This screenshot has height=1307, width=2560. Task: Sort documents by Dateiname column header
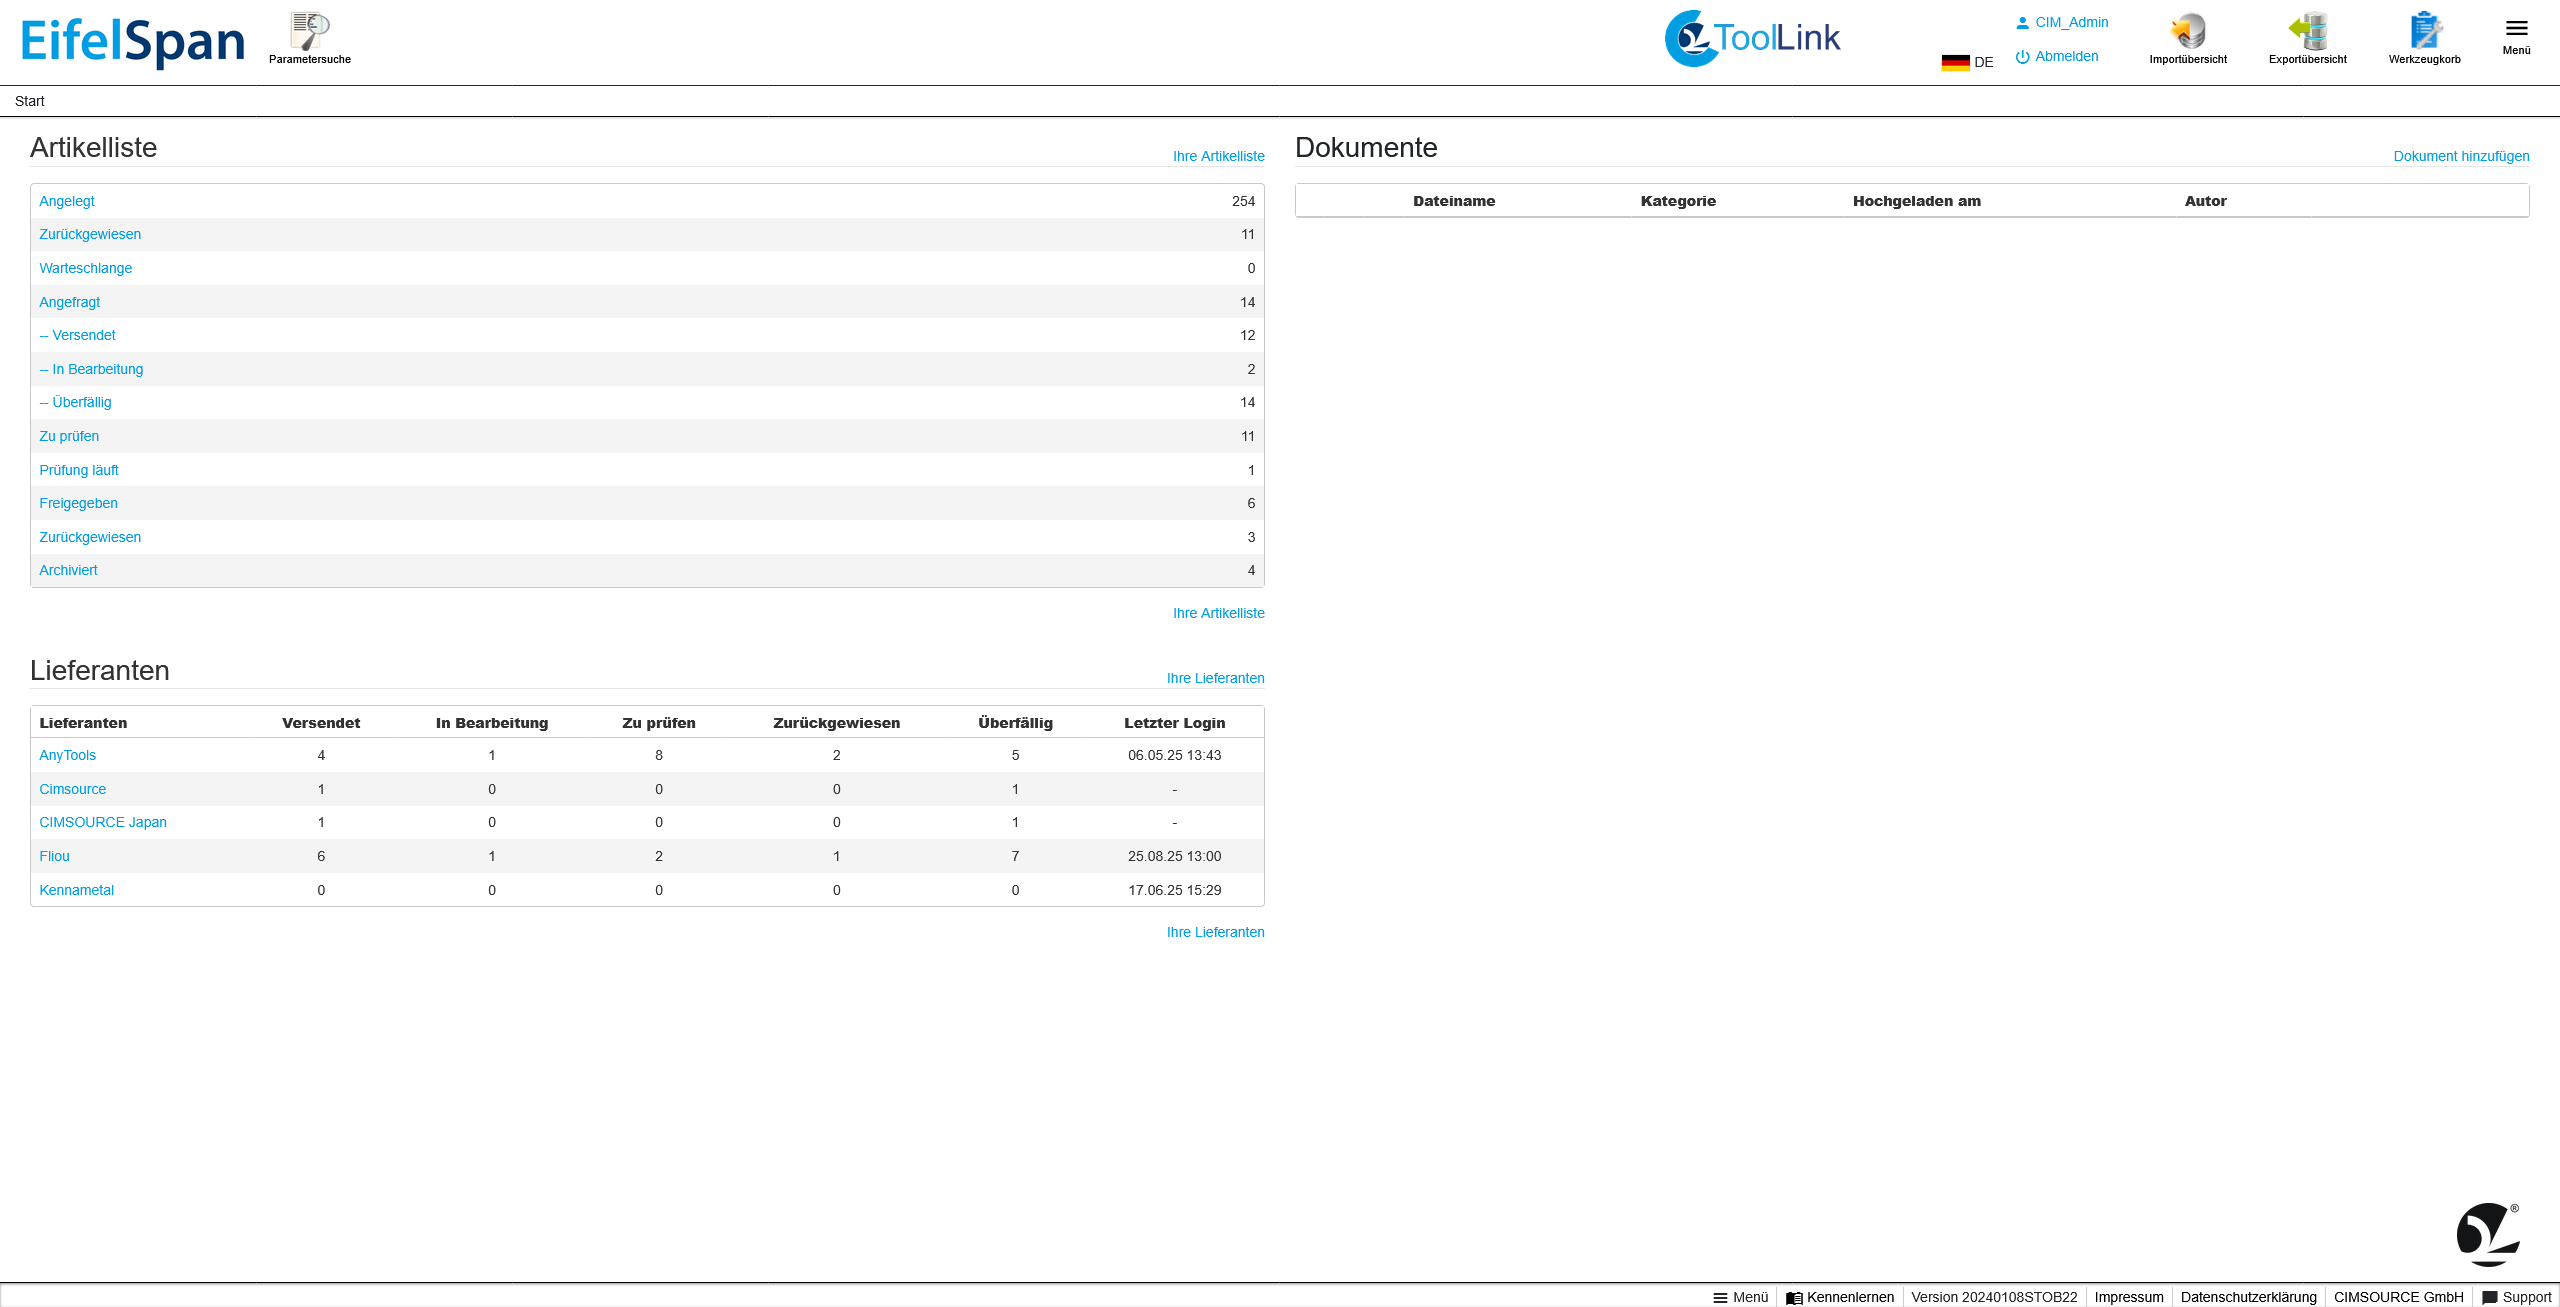(1453, 201)
